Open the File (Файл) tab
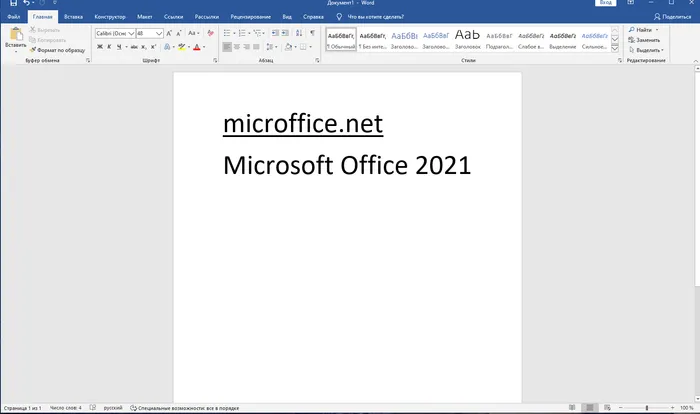Image resolution: width=700 pixels, height=414 pixels. tap(14, 17)
